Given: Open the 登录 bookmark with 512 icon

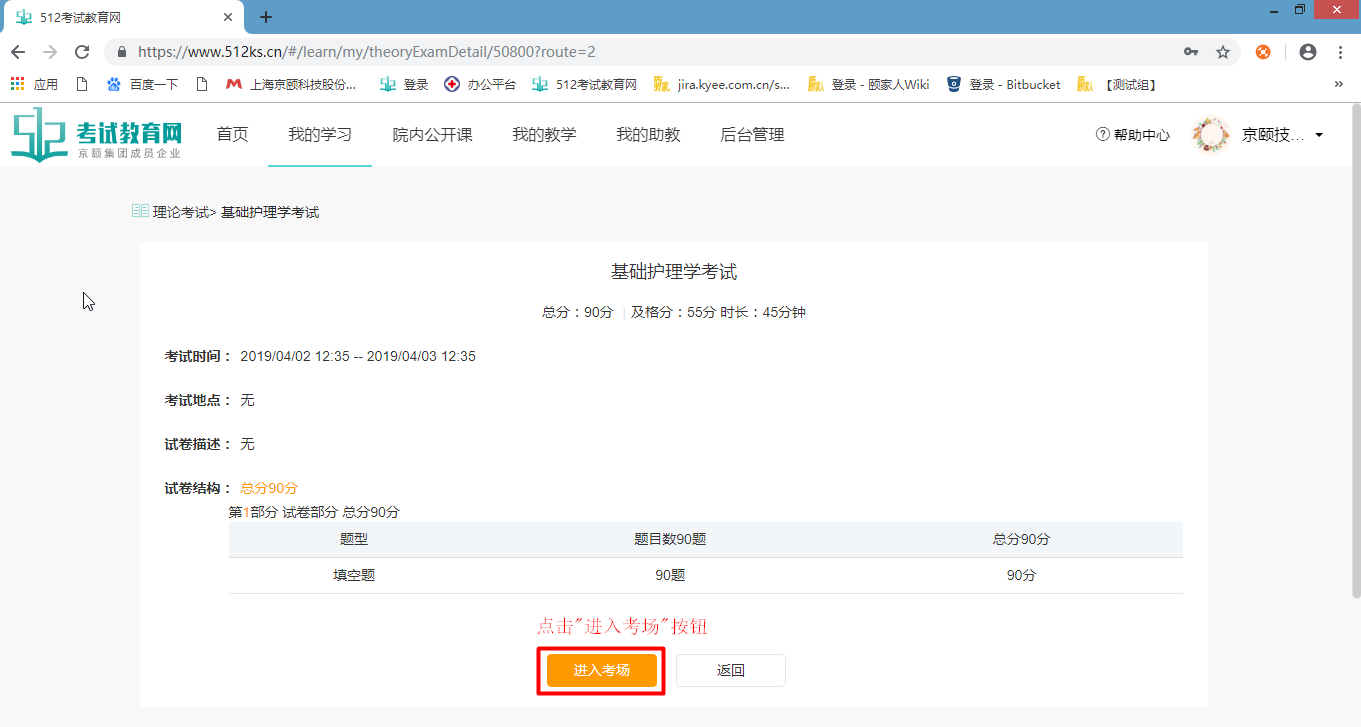Looking at the screenshot, I should [x=404, y=84].
